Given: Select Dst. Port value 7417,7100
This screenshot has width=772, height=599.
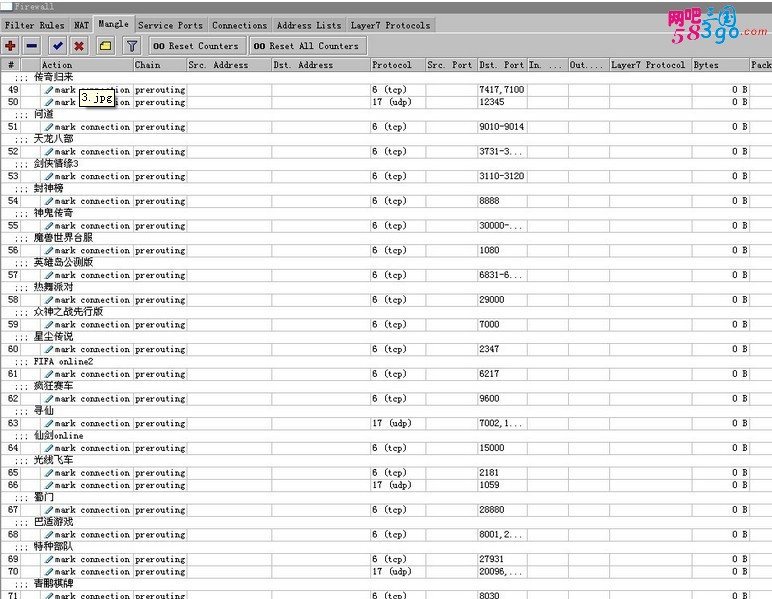Looking at the screenshot, I should [502, 90].
